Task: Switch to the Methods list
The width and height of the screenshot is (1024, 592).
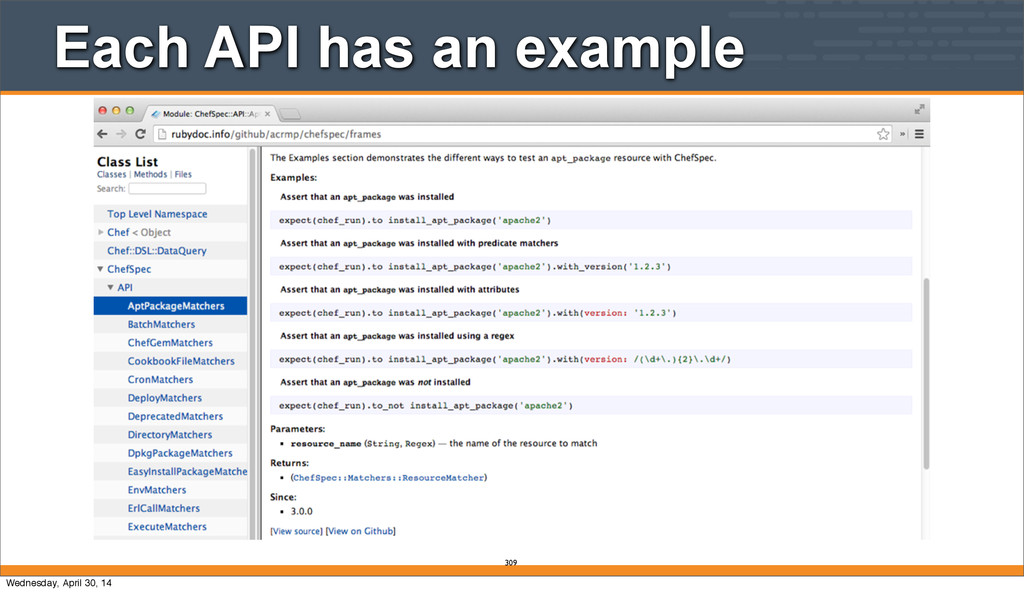Action: pyautogui.click(x=150, y=174)
